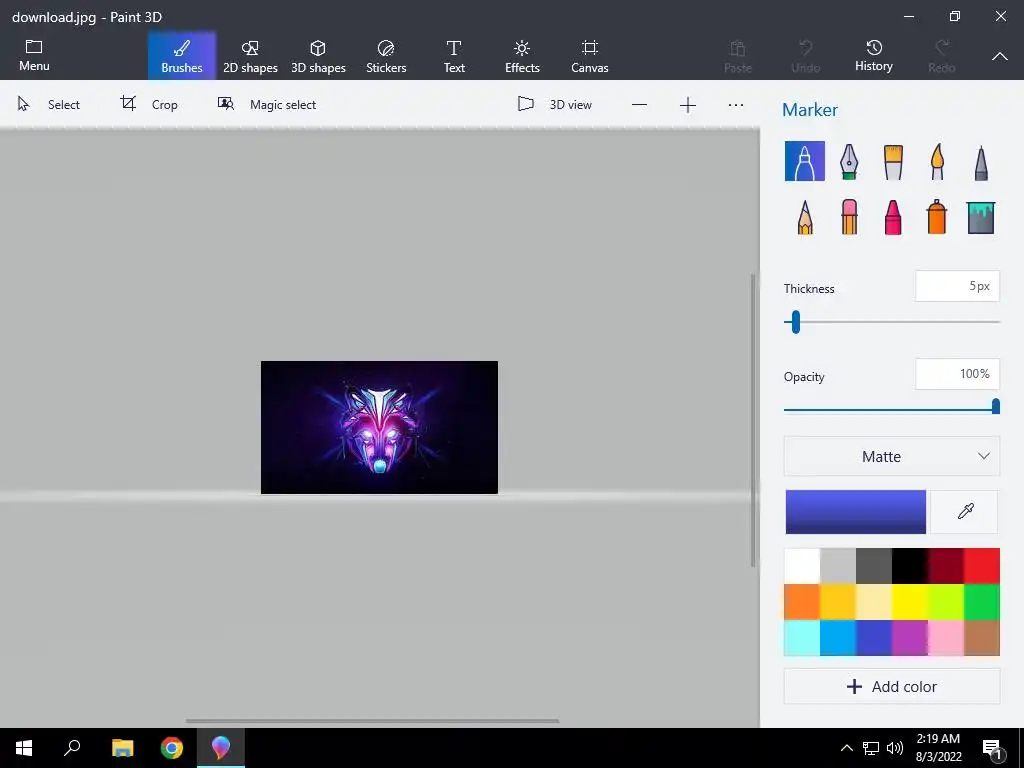Open the Stickers tab
1024x768 pixels.
(386, 56)
